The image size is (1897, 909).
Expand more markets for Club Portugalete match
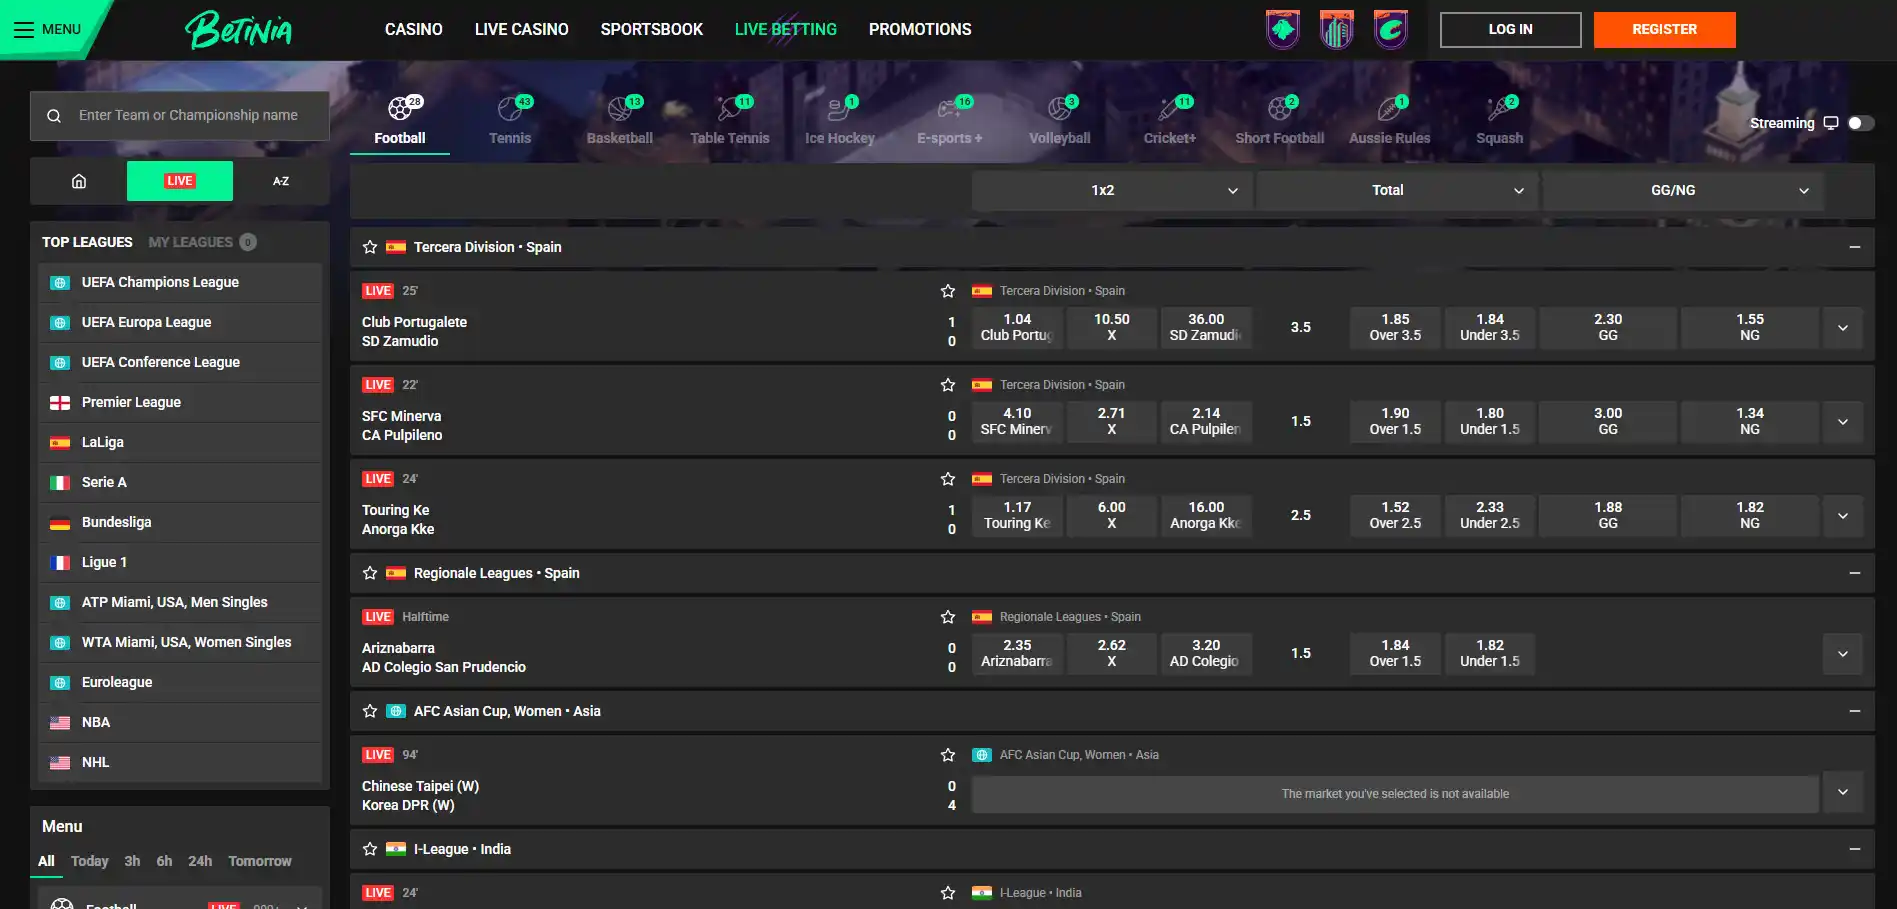pyautogui.click(x=1843, y=328)
